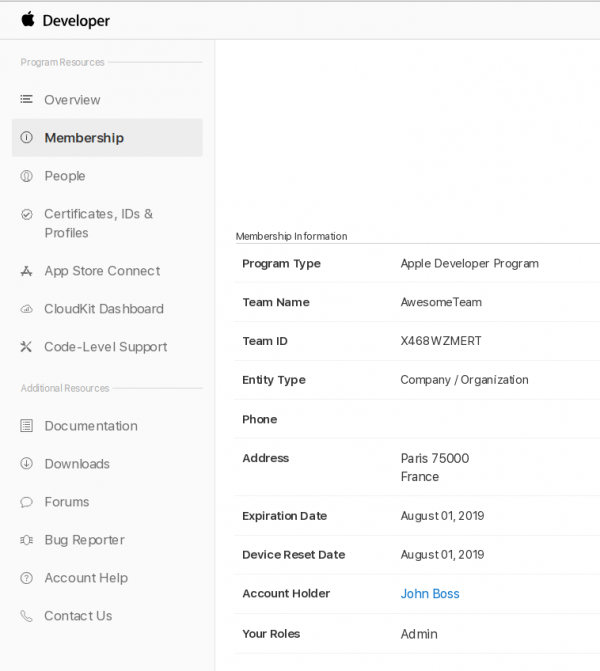Viewport: 600px width, 671px height.
Task: Open the John Boss account holder link
Action: pos(430,594)
